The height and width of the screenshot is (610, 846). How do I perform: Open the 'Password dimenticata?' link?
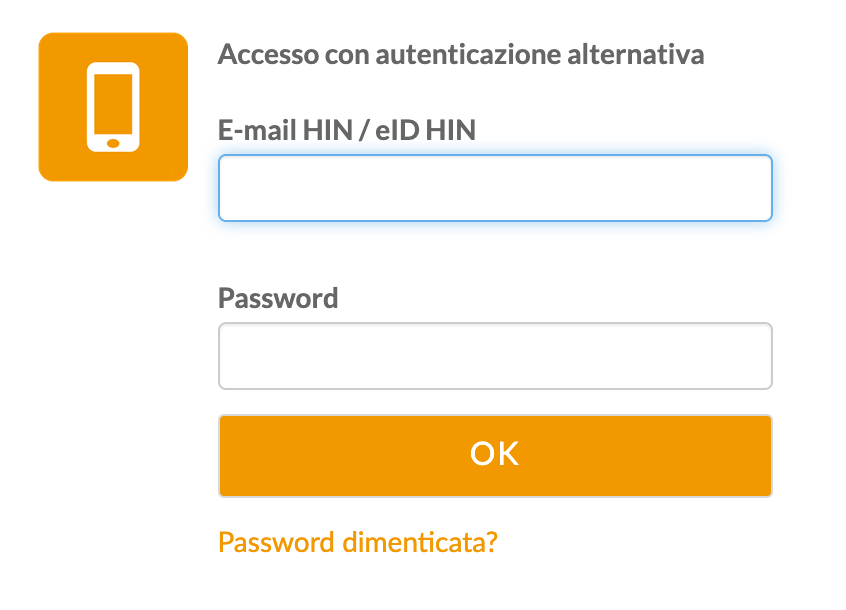[x=358, y=542]
